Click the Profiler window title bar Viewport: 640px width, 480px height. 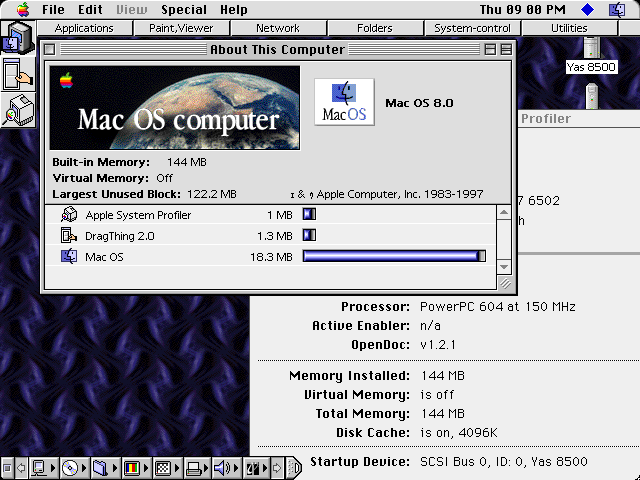579,119
